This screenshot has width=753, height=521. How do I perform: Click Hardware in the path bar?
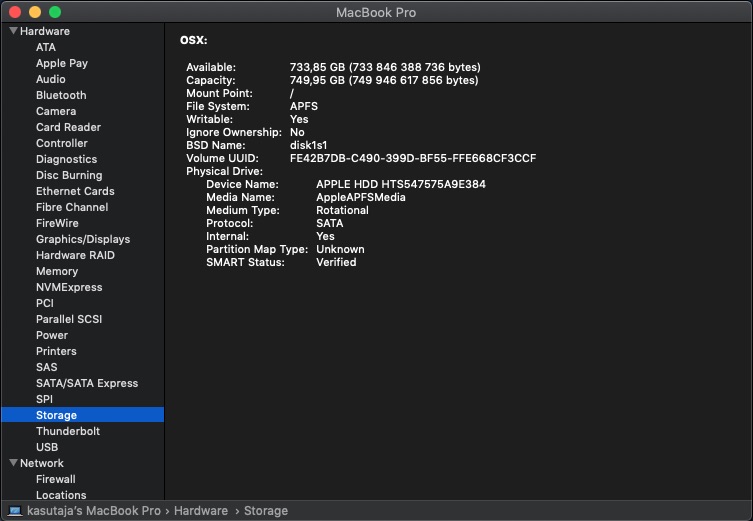click(x=201, y=510)
